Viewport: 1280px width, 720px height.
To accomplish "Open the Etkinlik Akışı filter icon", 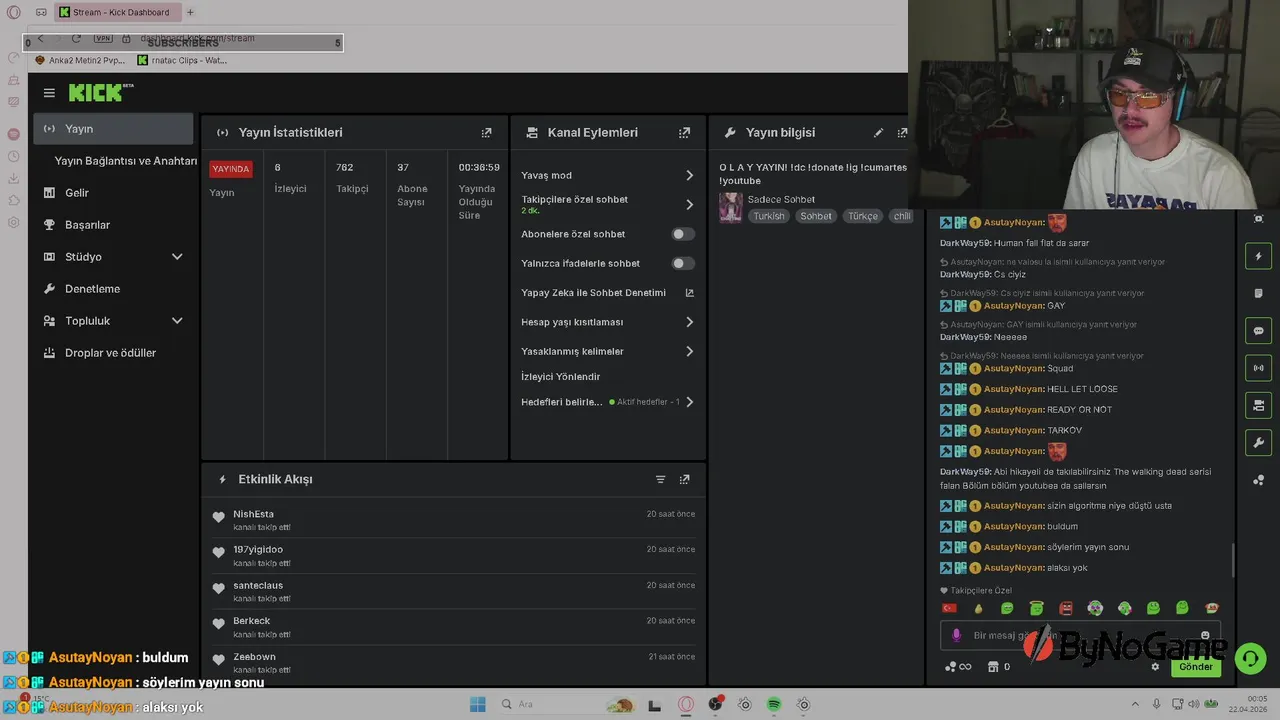I will coord(660,479).
